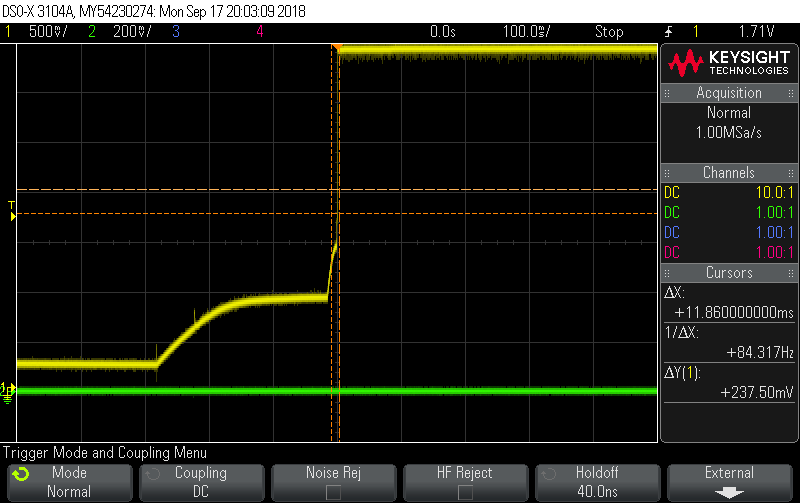800x503 pixels.
Task: Click the 1.71V trigger level
Action: [756, 32]
